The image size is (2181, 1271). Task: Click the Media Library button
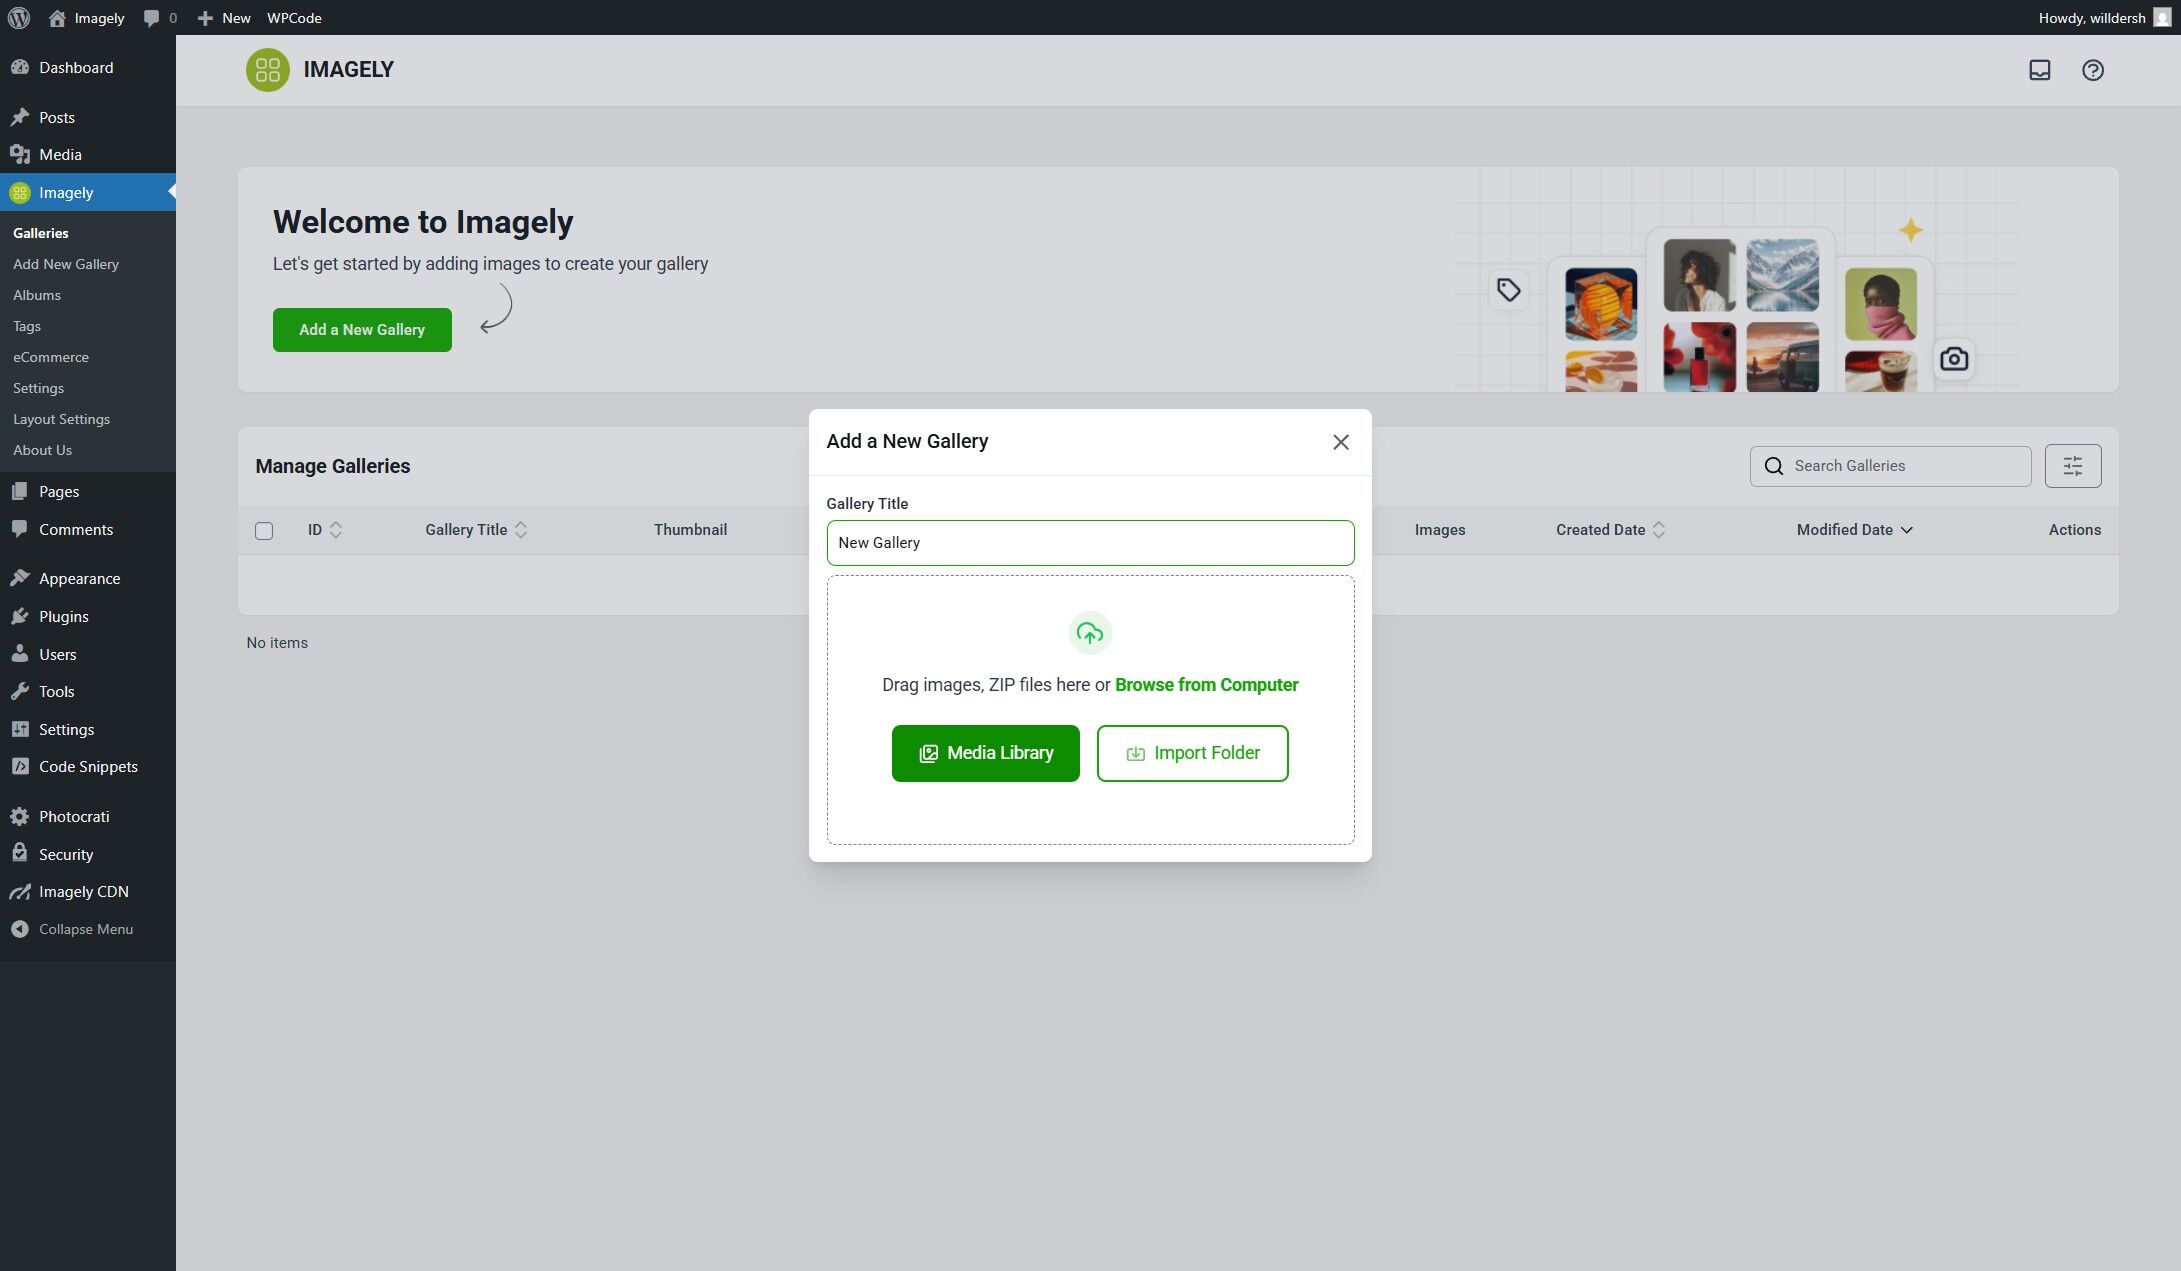pos(985,752)
